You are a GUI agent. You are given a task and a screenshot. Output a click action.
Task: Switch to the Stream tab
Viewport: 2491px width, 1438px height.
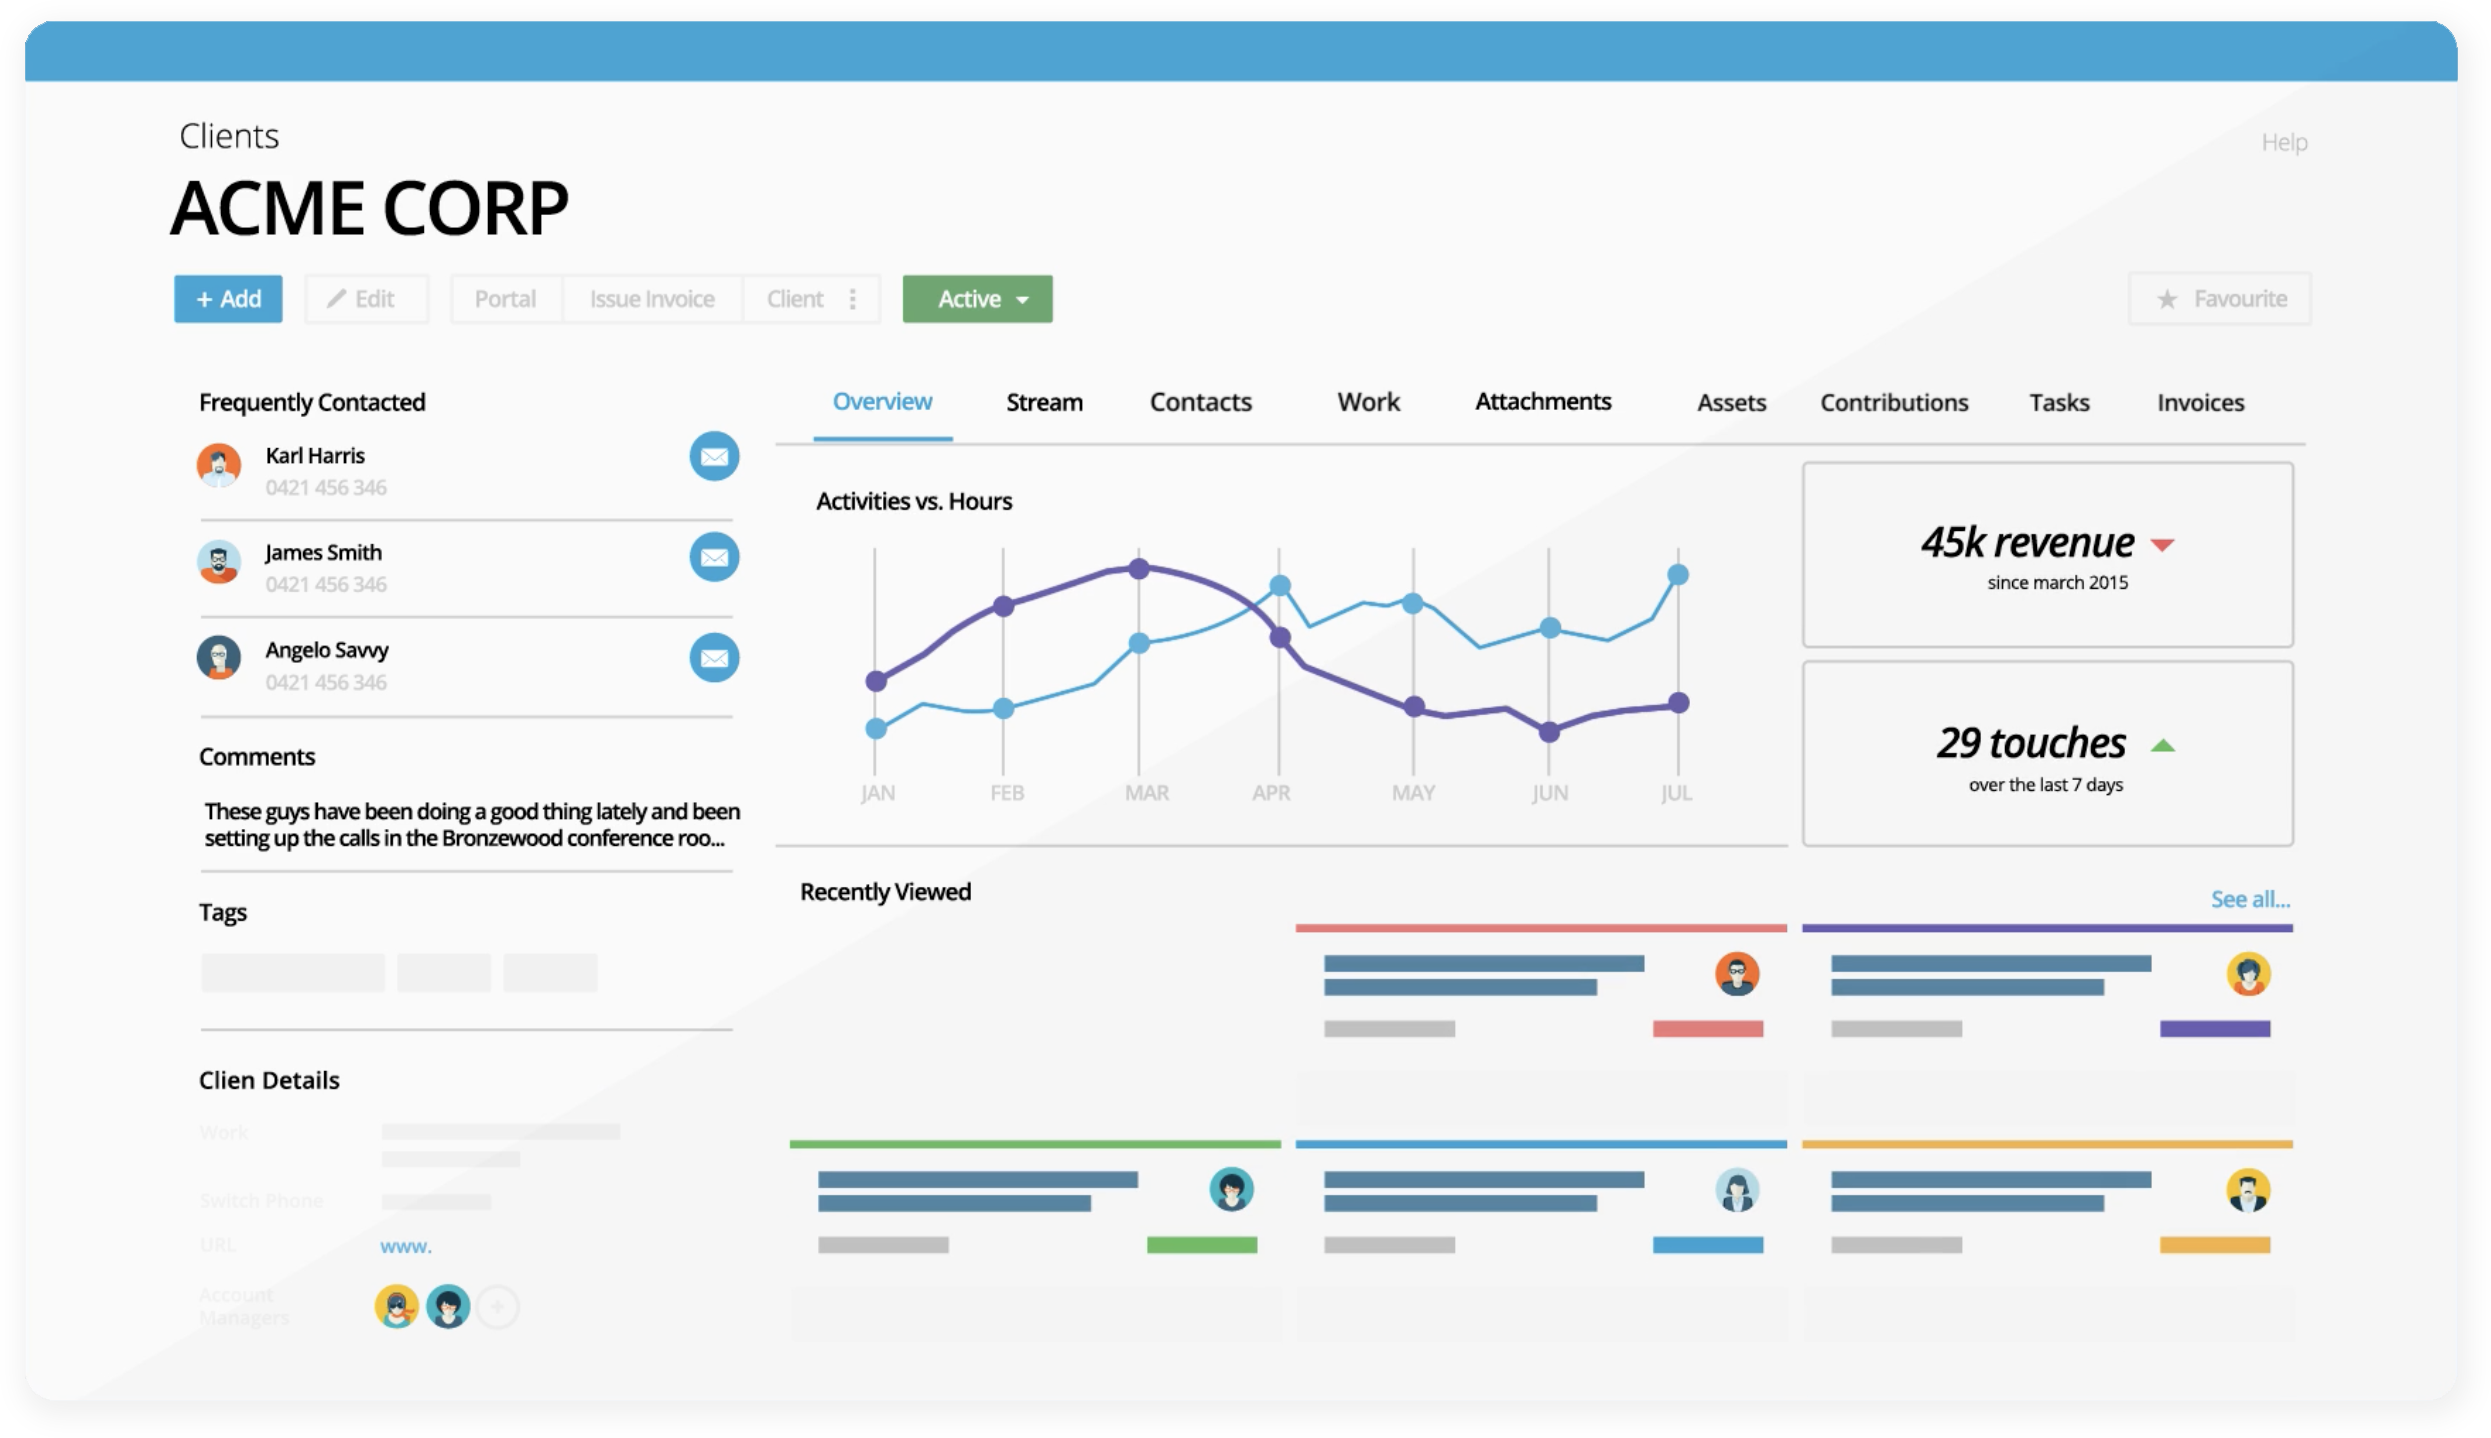pos(1043,402)
